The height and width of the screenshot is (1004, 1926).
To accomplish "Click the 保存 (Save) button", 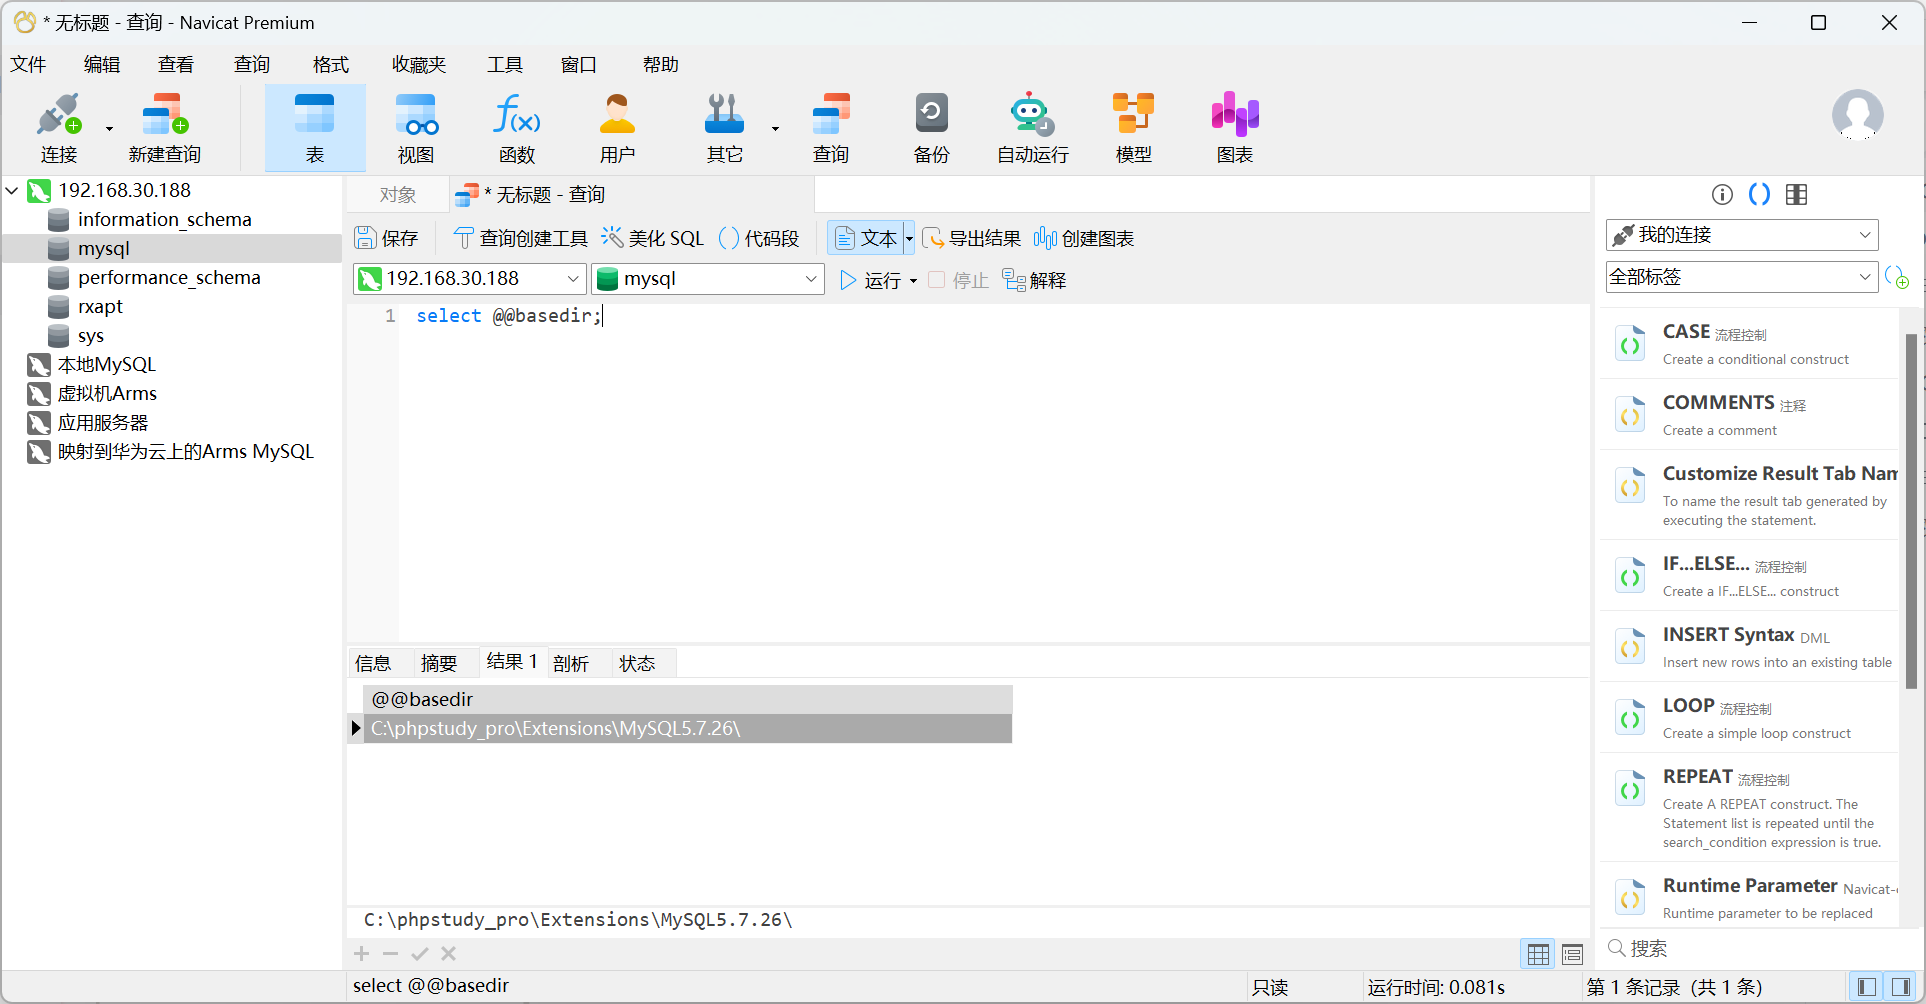I will click(x=387, y=238).
